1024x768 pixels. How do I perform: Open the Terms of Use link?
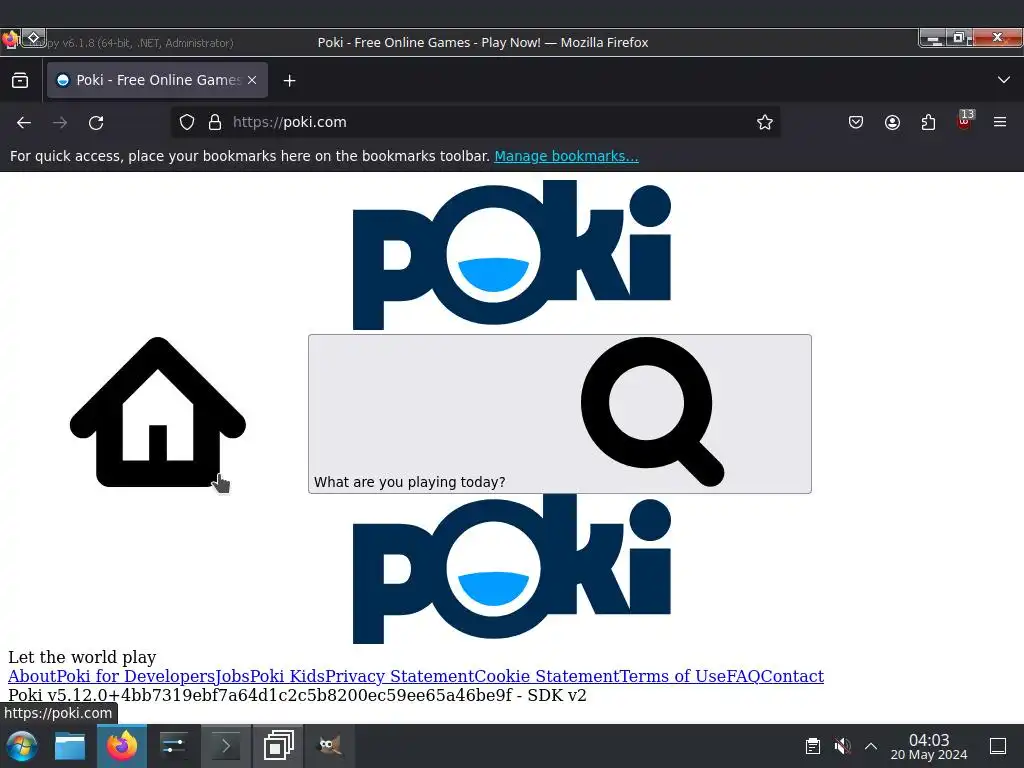[x=673, y=676]
